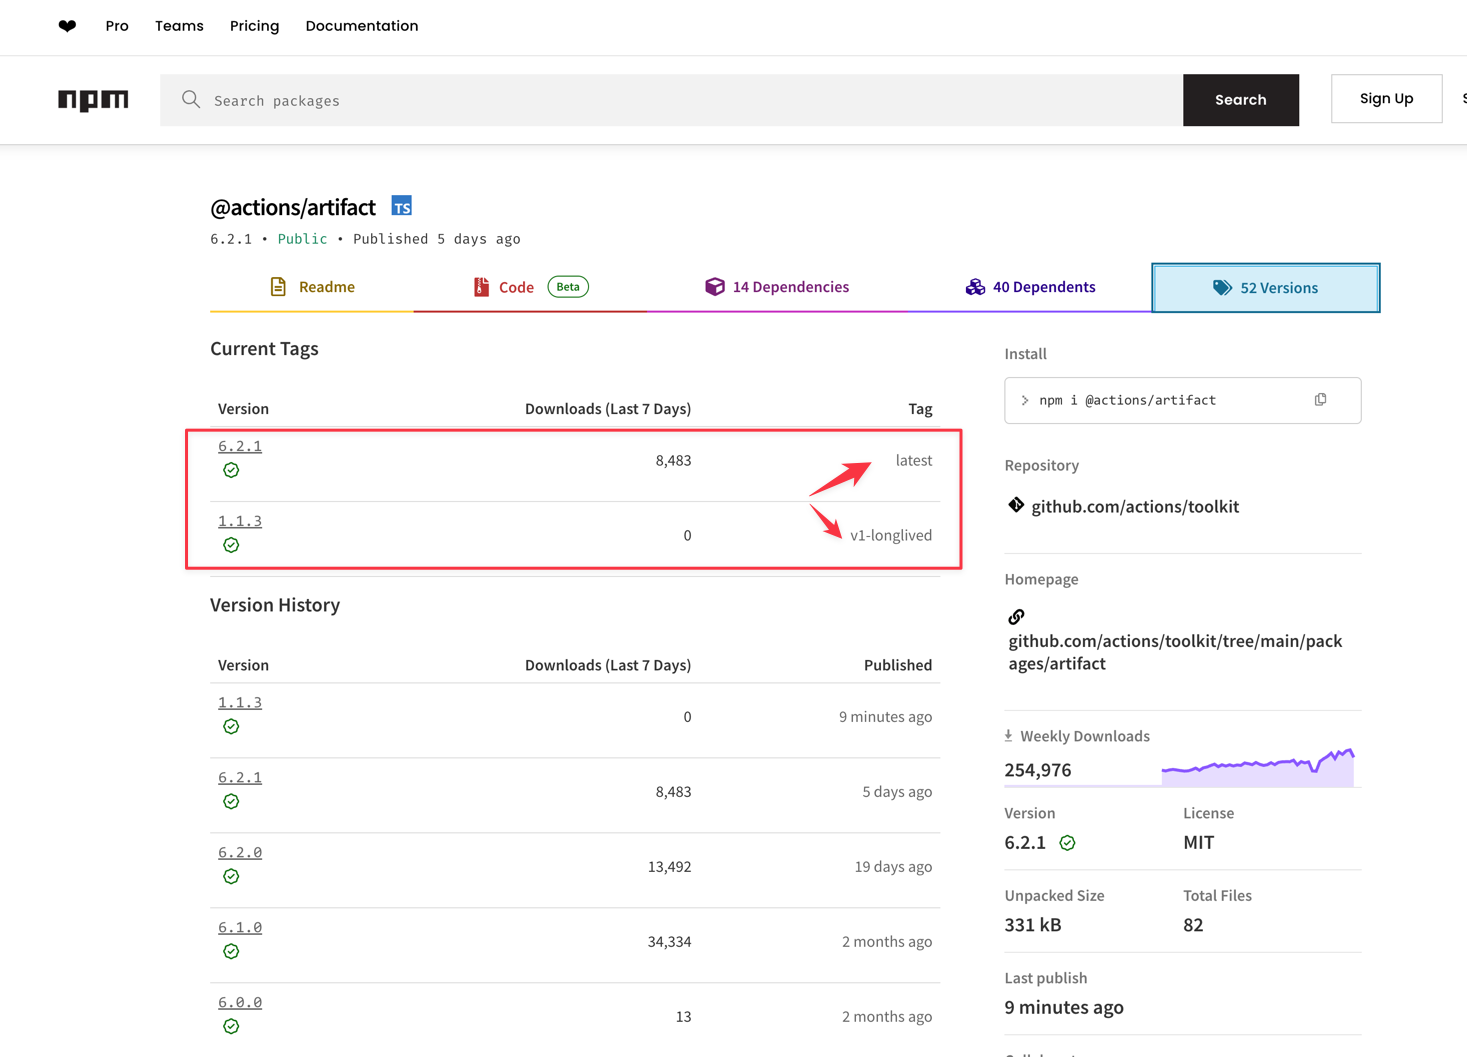Open version 6.1.0 link
Viewport: 1467px width, 1057px height.
point(240,928)
